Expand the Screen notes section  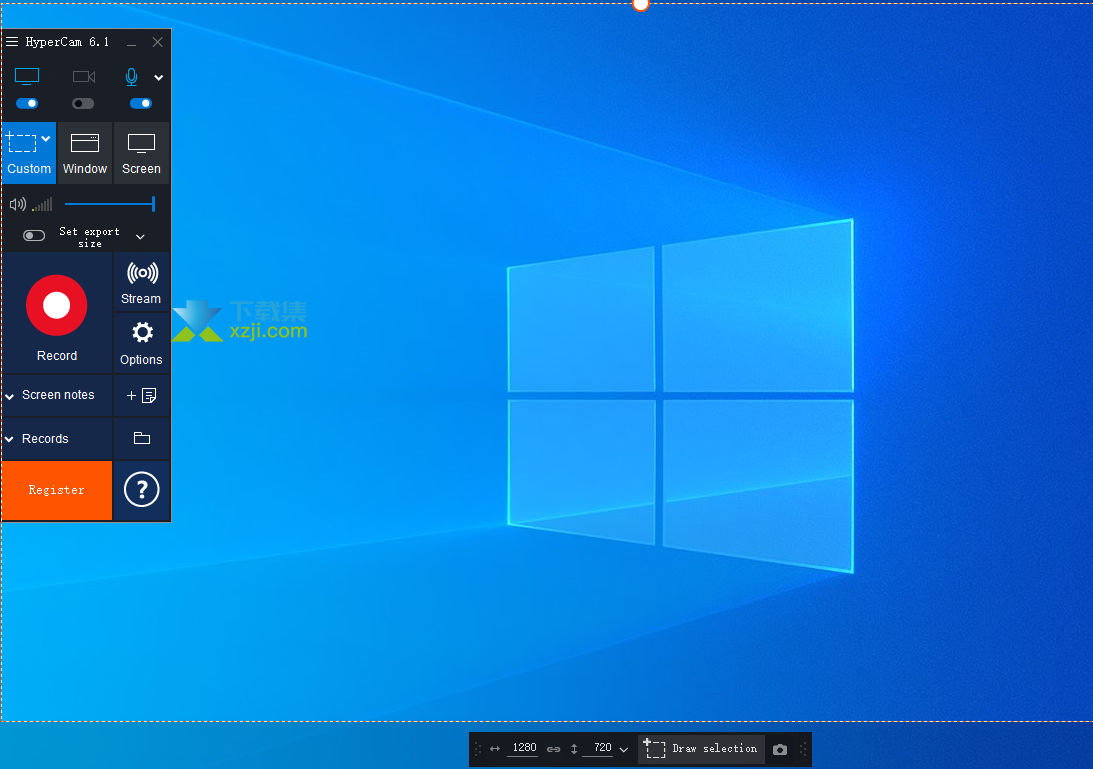(57, 395)
